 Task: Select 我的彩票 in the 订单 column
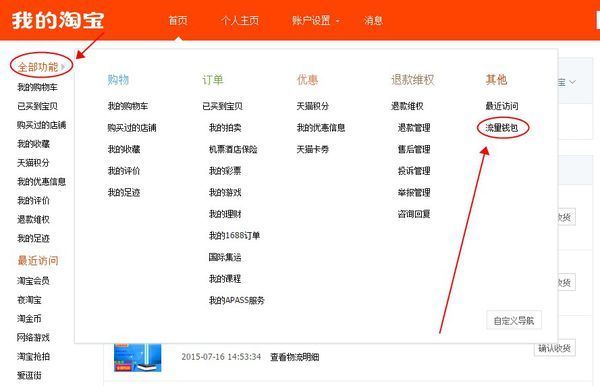225,171
